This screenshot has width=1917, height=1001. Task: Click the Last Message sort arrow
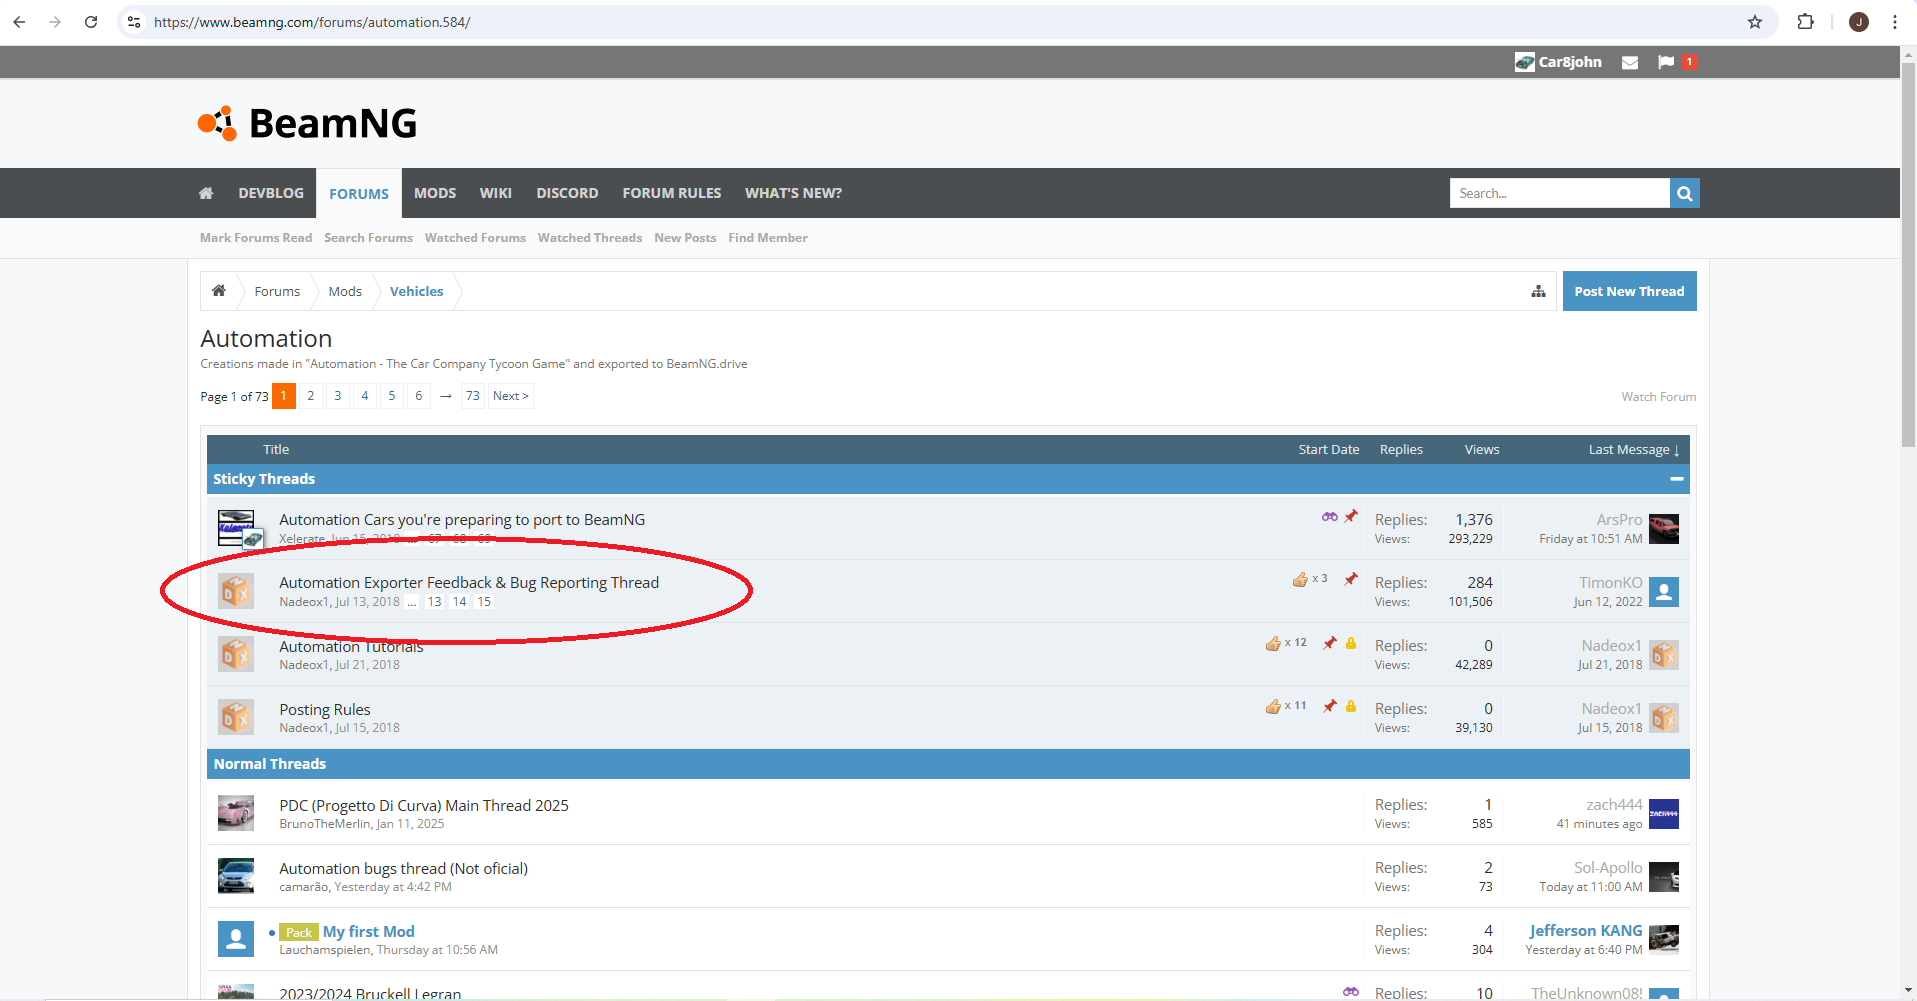coord(1676,450)
